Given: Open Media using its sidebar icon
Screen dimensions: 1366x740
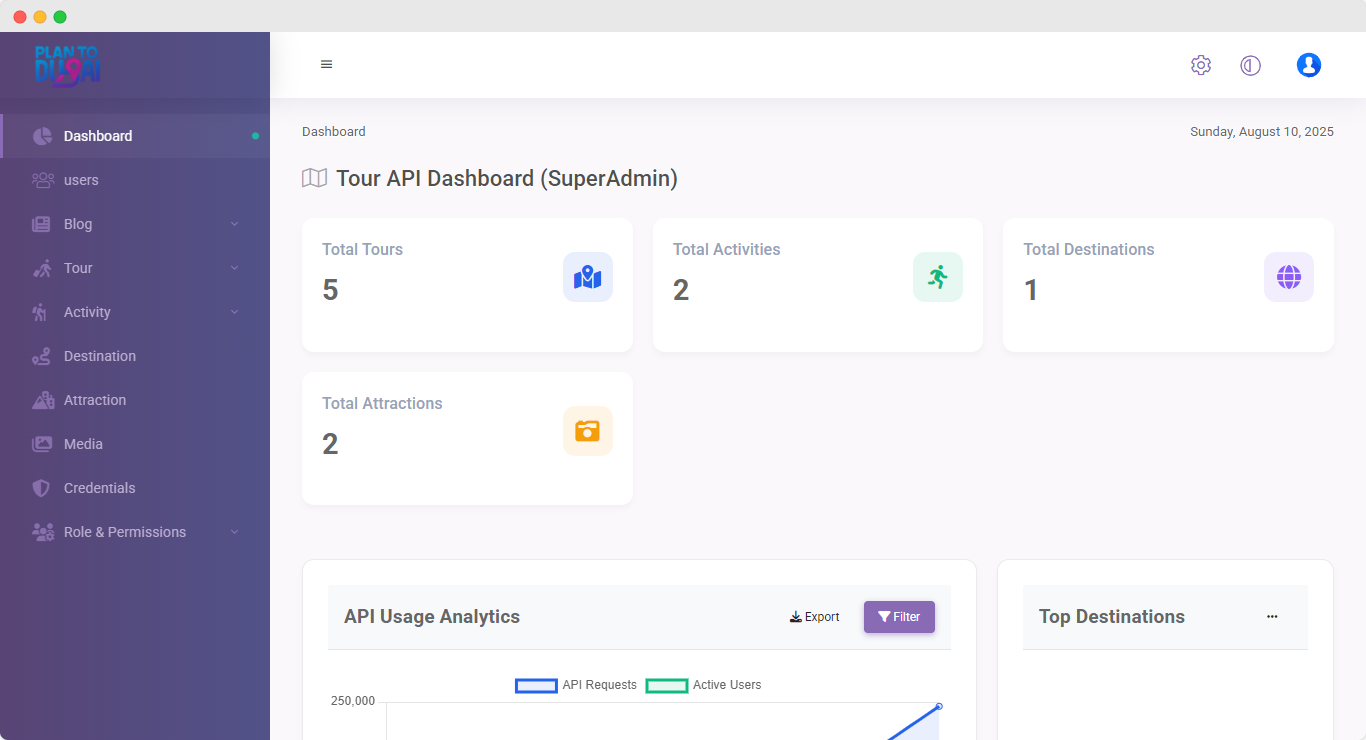Looking at the screenshot, I should click(x=42, y=444).
